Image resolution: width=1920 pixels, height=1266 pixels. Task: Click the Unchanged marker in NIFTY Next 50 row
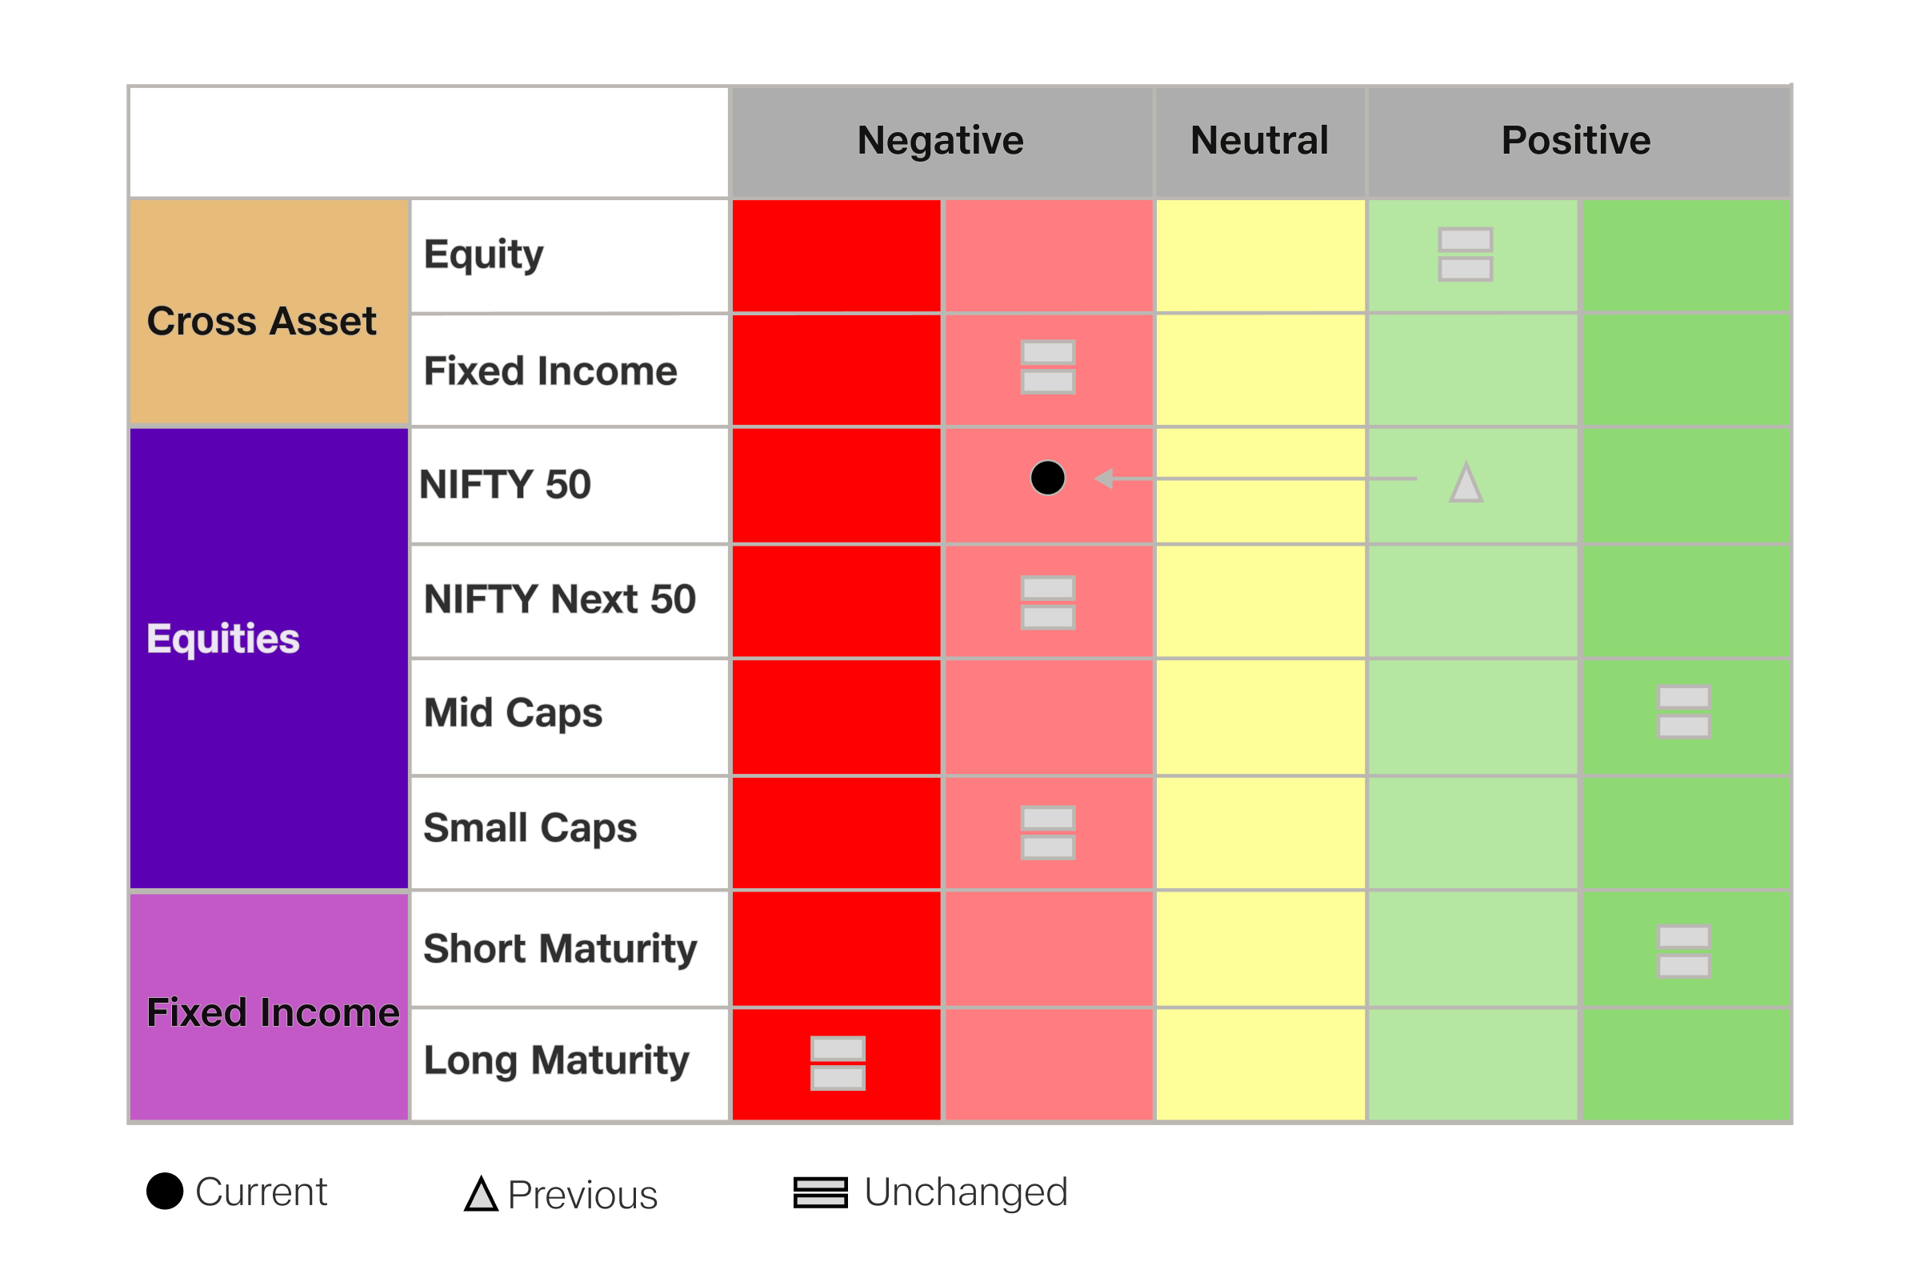click(x=1047, y=602)
